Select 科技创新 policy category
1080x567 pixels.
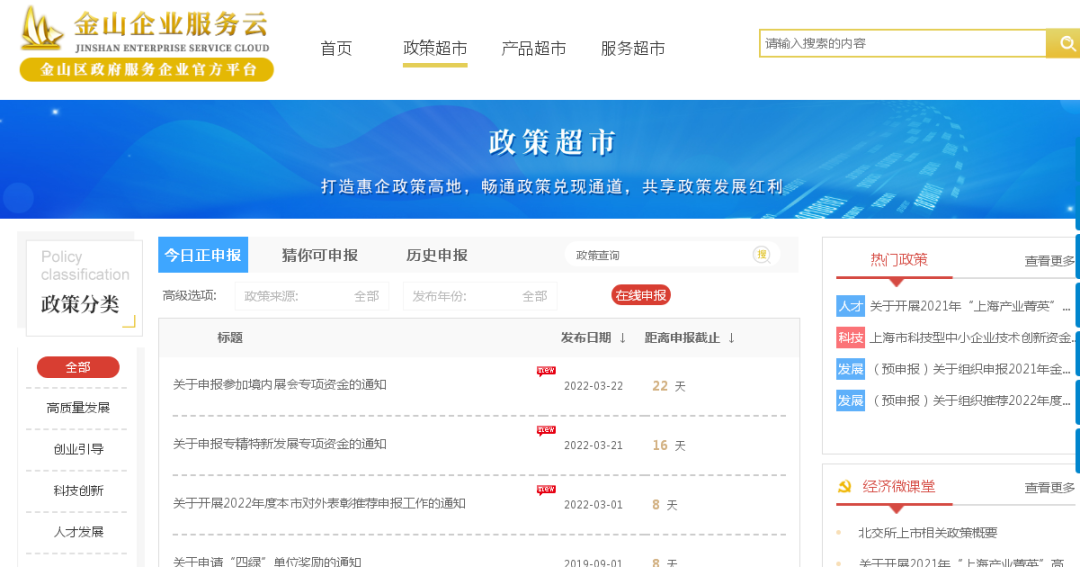click(x=78, y=490)
